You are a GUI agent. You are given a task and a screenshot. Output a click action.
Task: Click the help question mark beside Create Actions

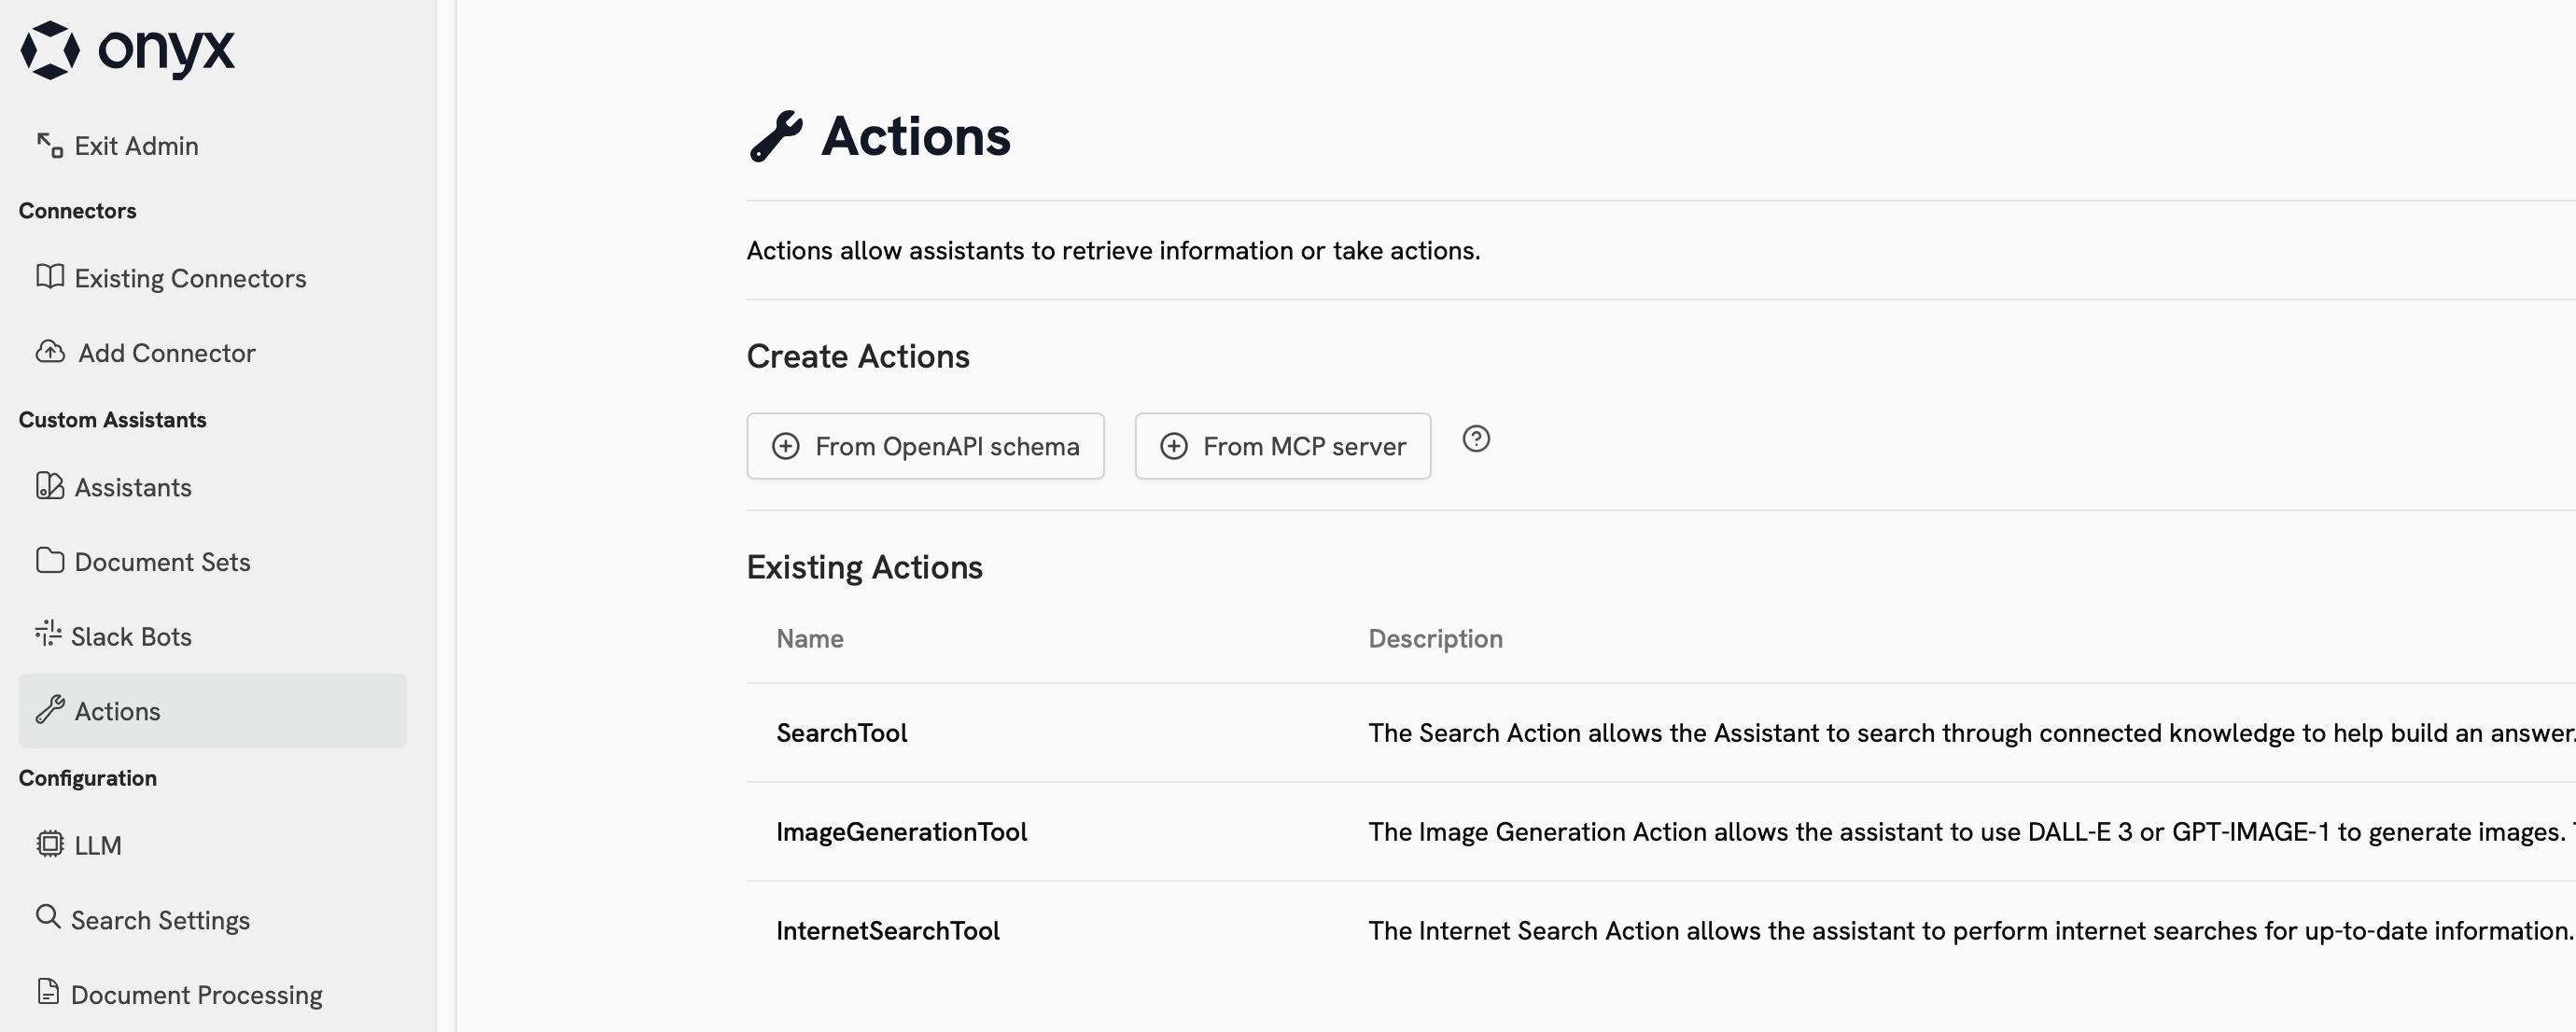(1477, 439)
